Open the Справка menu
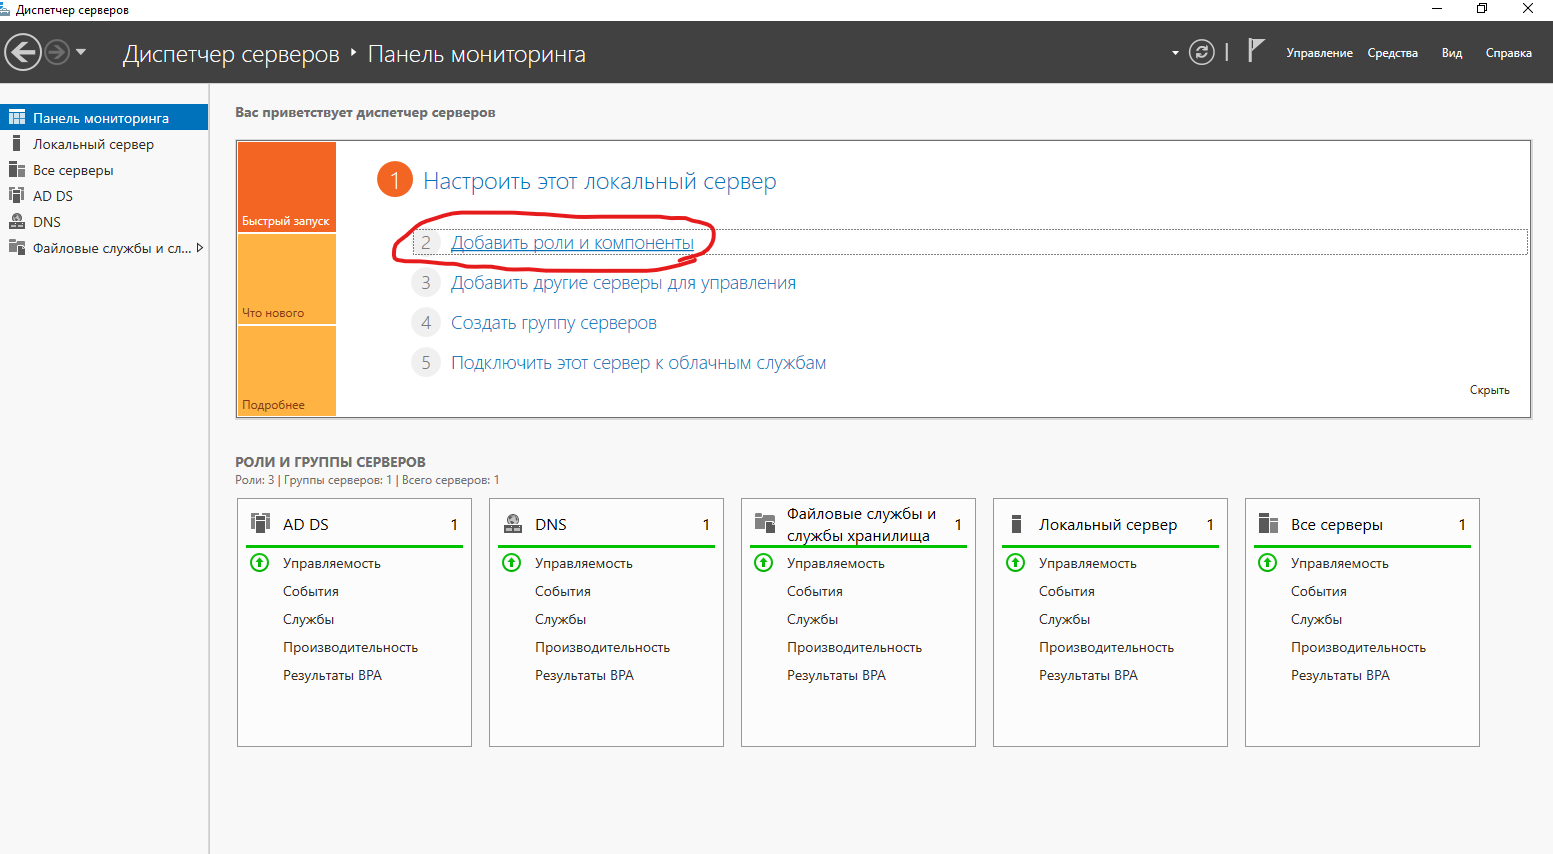Image resolution: width=1553 pixels, height=854 pixels. 1508,53
